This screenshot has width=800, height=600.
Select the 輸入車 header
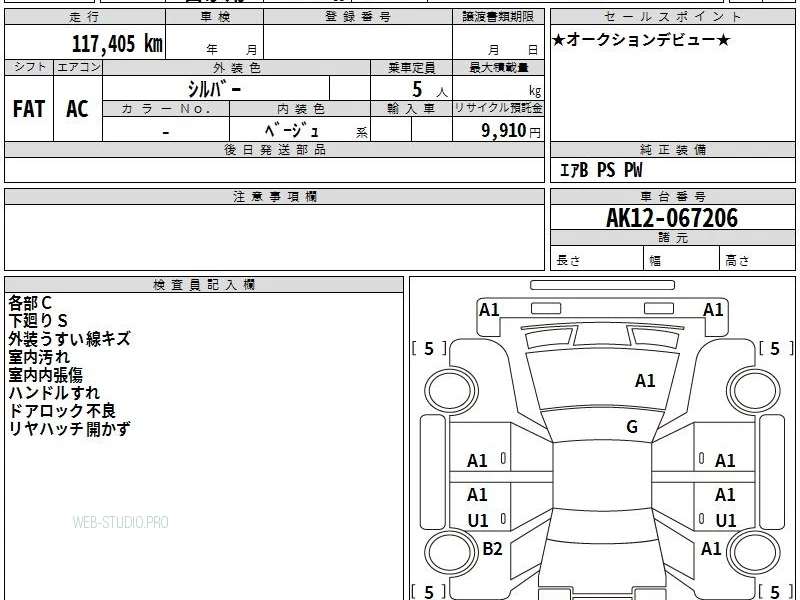pyautogui.click(x=411, y=109)
